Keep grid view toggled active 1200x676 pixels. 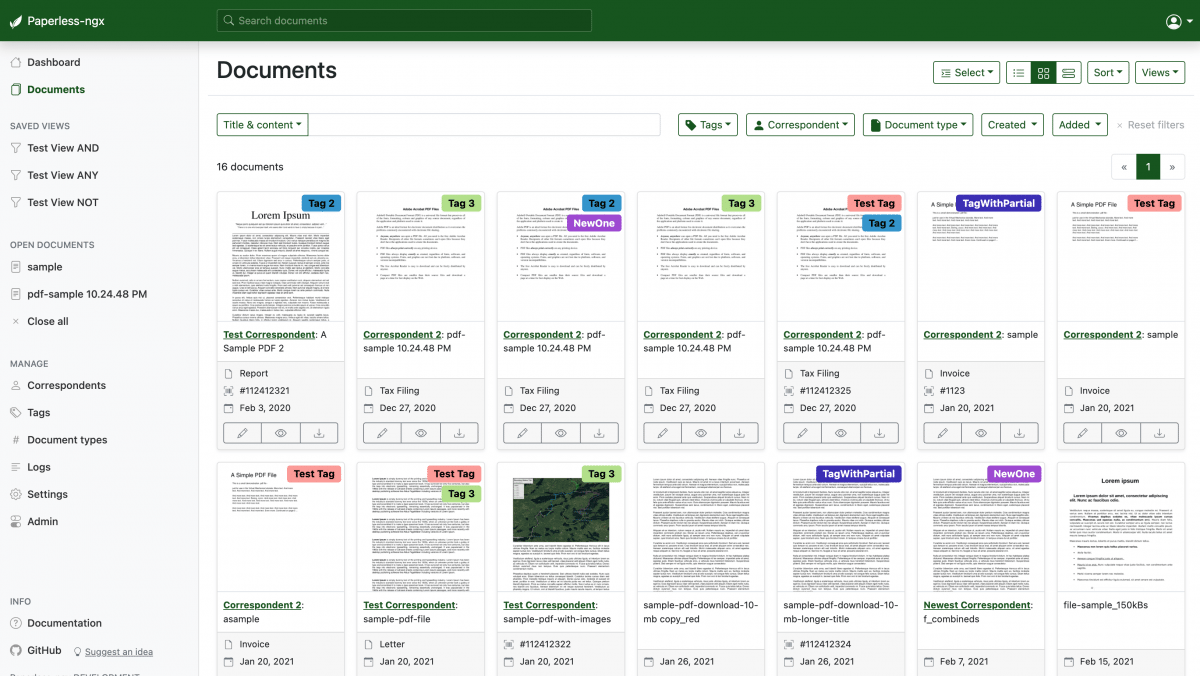tap(1043, 72)
